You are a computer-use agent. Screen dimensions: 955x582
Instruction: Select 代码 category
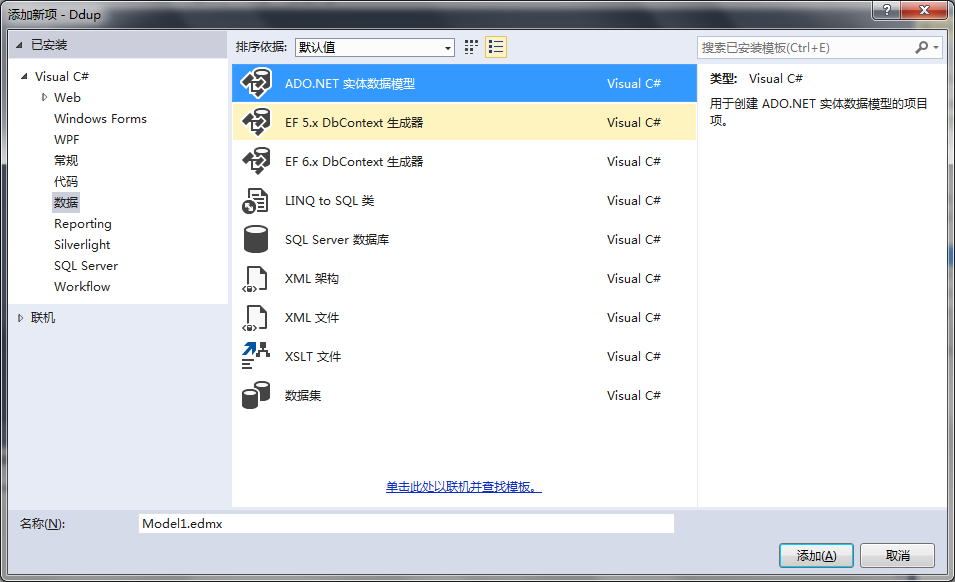66,181
